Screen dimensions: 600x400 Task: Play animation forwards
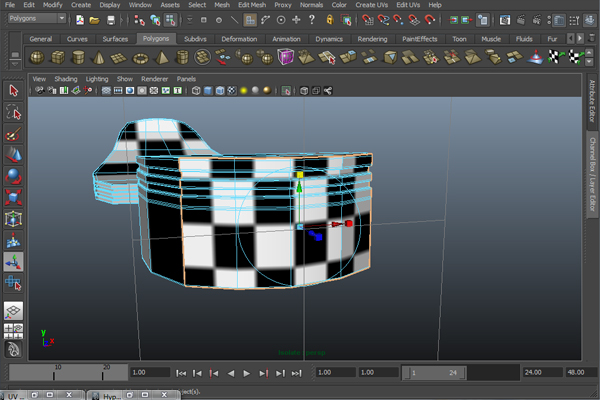coord(247,373)
